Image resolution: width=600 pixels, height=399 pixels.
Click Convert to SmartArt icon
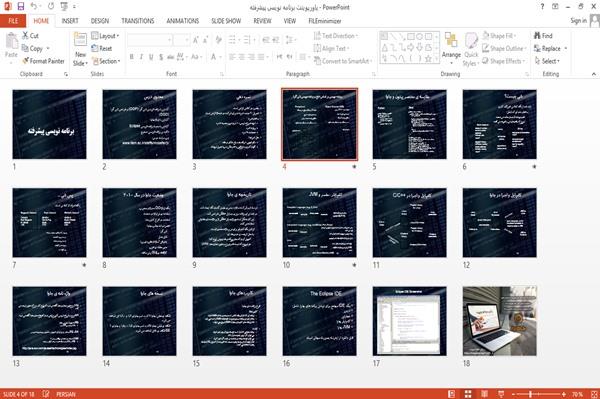pos(317,61)
